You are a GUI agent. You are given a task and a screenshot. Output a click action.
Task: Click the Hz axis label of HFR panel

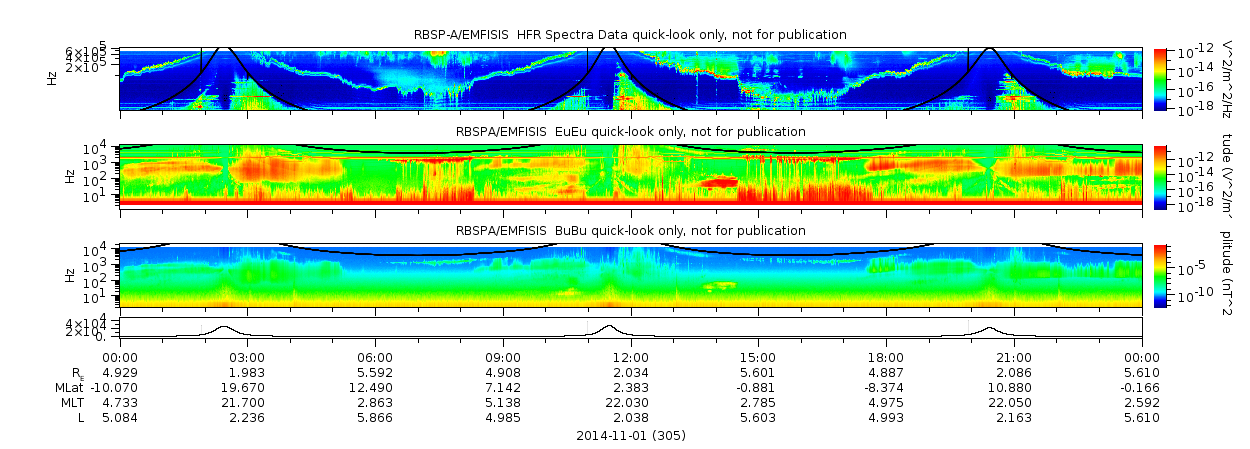pyautogui.click(x=52, y=78)
